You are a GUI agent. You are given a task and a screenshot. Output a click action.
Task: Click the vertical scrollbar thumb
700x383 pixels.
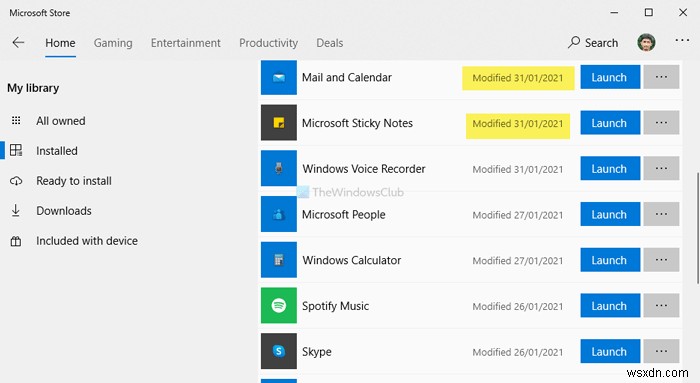click(x=697, y=228)
